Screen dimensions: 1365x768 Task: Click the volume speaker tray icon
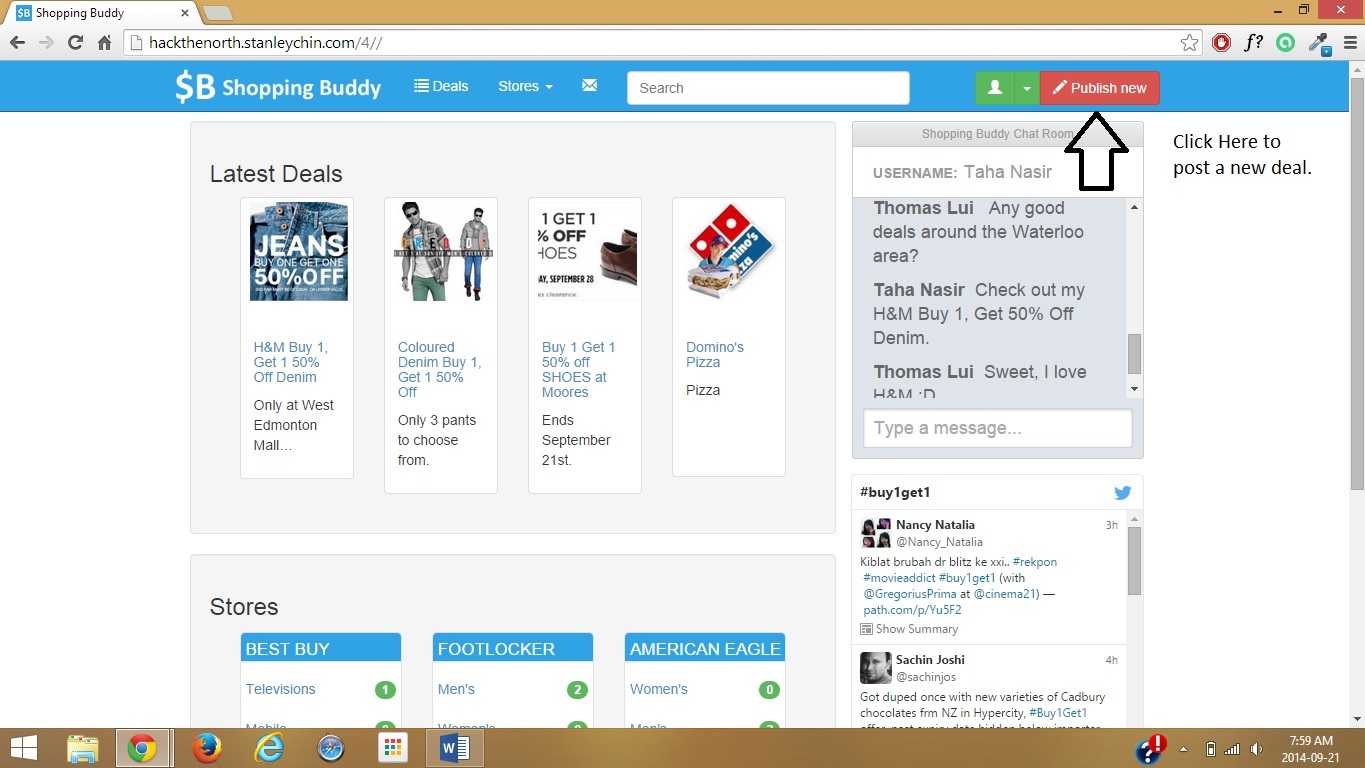(x=1256, y=749)
